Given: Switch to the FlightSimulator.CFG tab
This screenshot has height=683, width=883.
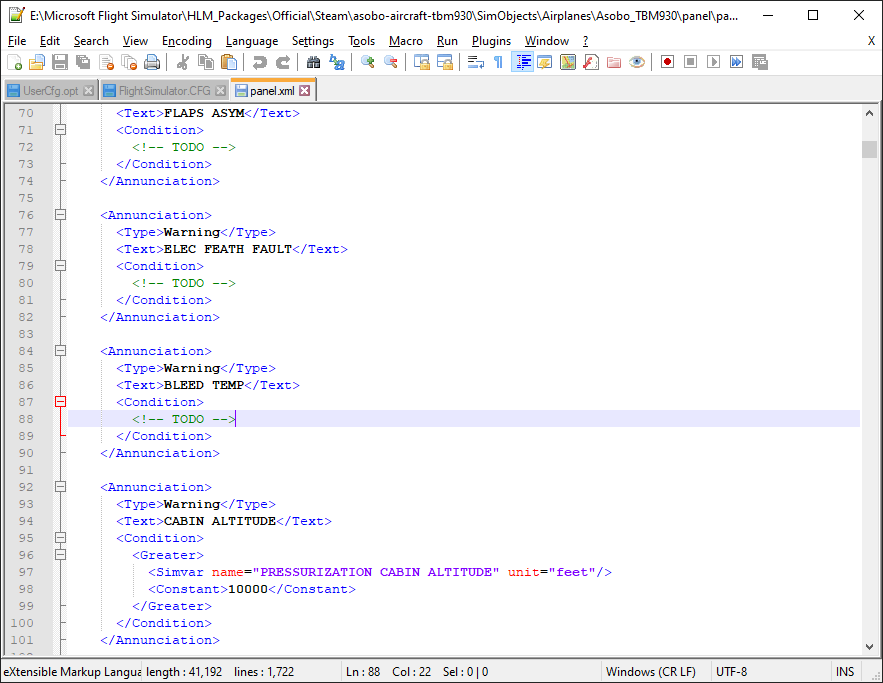Looking at the screenshot, I should tap(164, 91).
